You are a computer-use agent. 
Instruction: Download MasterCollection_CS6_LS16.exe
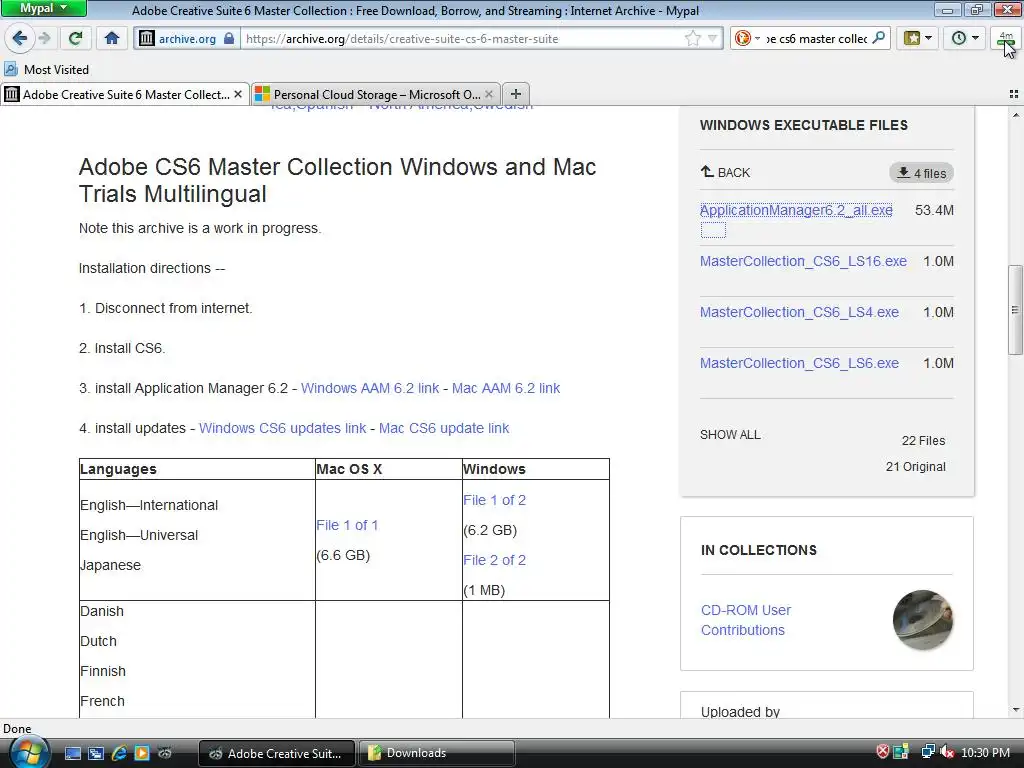coord(803,261)
